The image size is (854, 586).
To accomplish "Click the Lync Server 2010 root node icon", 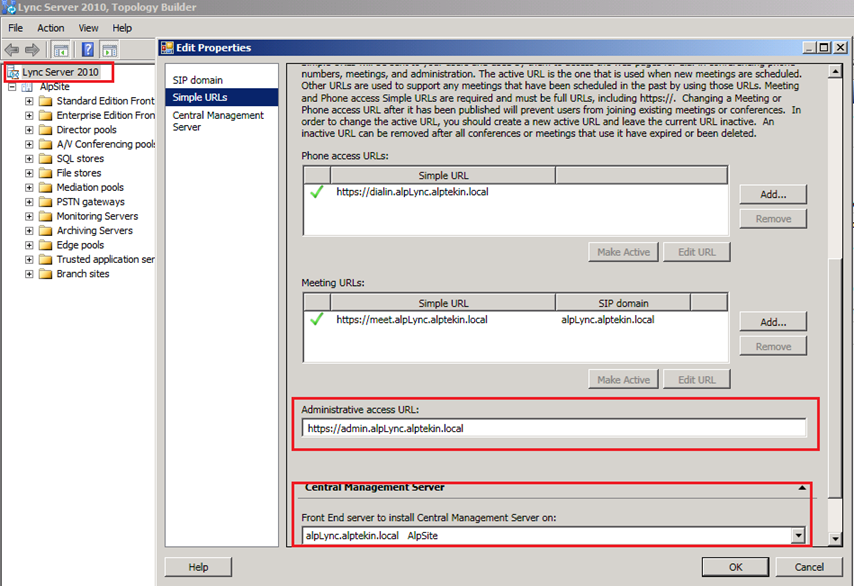I will [13, 72].
